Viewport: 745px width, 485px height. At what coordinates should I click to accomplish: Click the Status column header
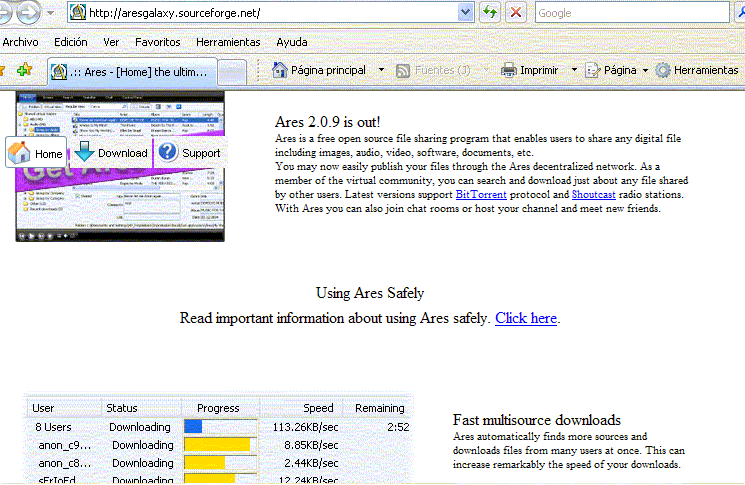[122, 408]
